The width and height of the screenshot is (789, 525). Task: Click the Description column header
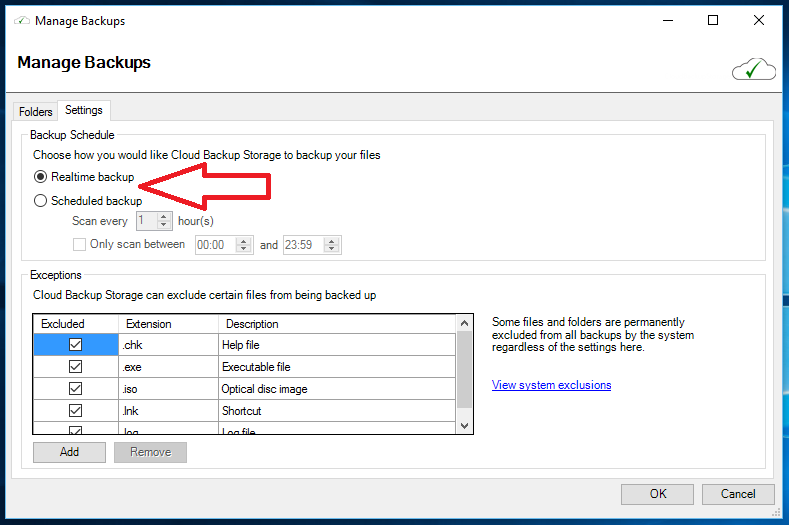(337, 324)
